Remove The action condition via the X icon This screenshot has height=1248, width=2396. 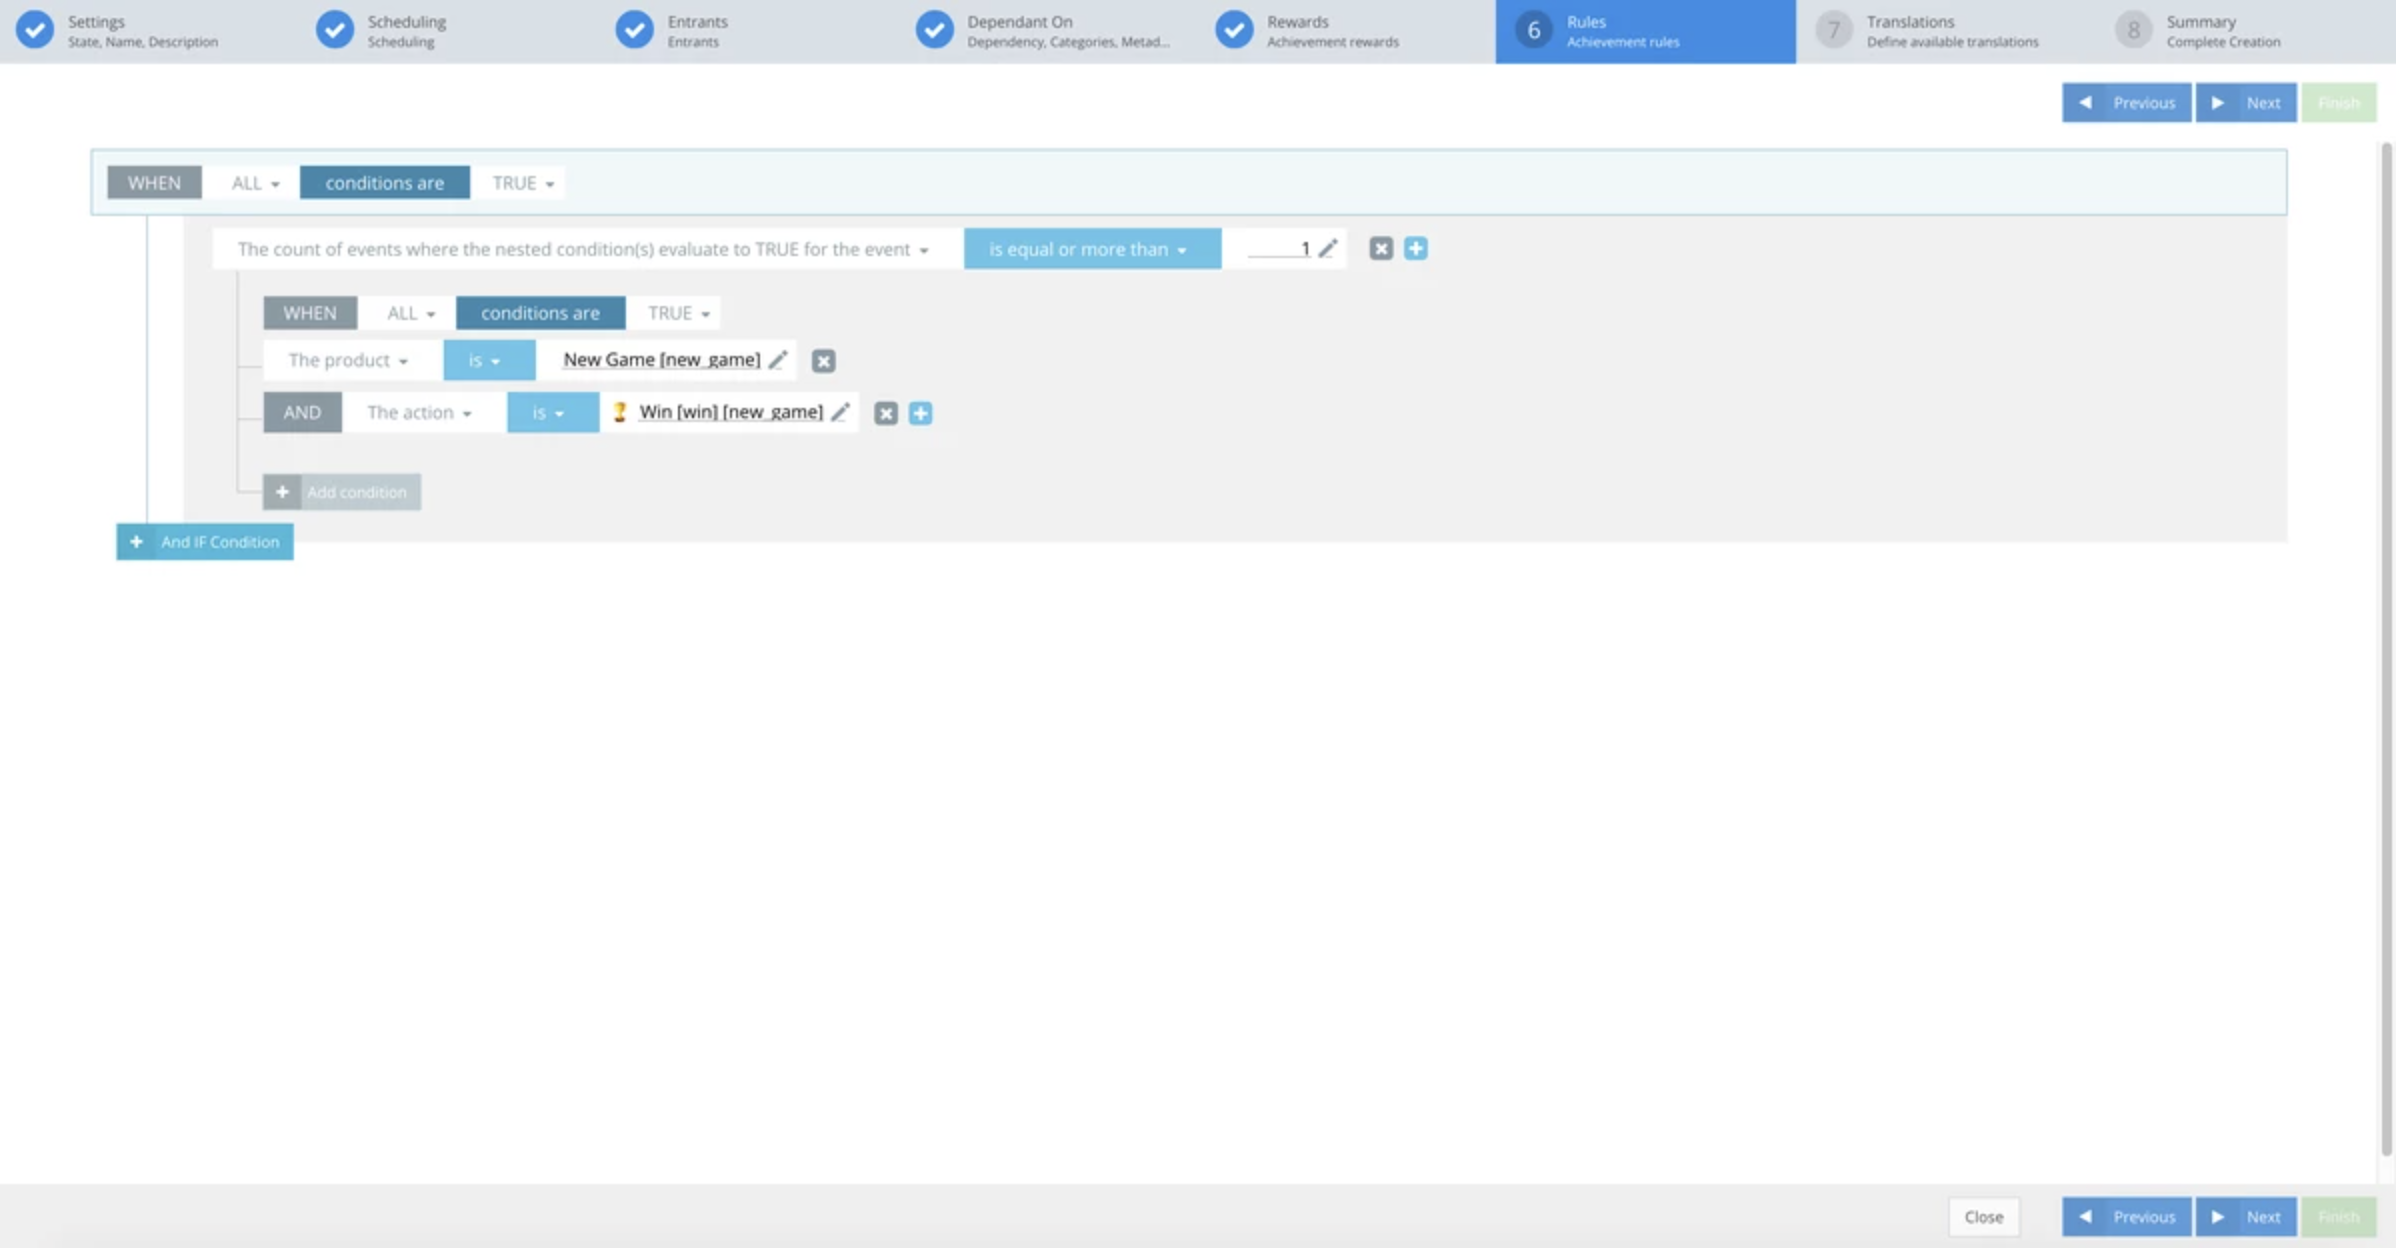click(885, 412)
